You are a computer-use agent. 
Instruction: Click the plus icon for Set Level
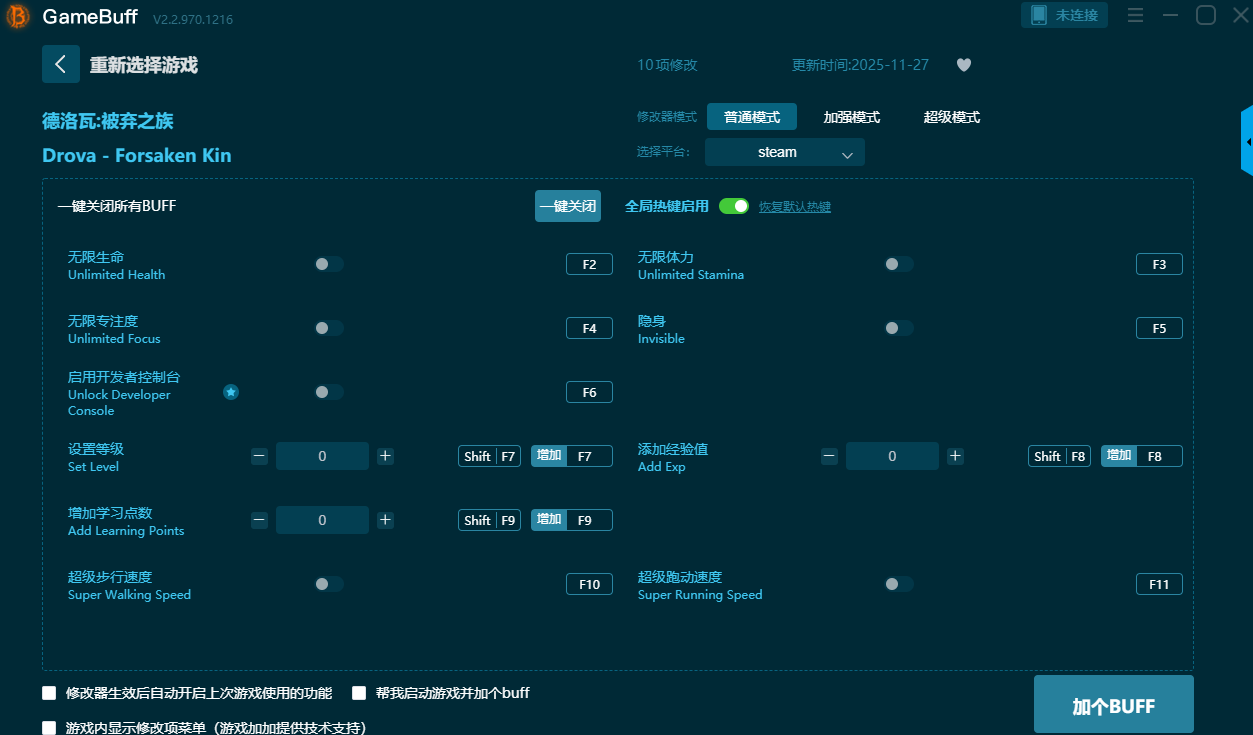click(386, 456)
